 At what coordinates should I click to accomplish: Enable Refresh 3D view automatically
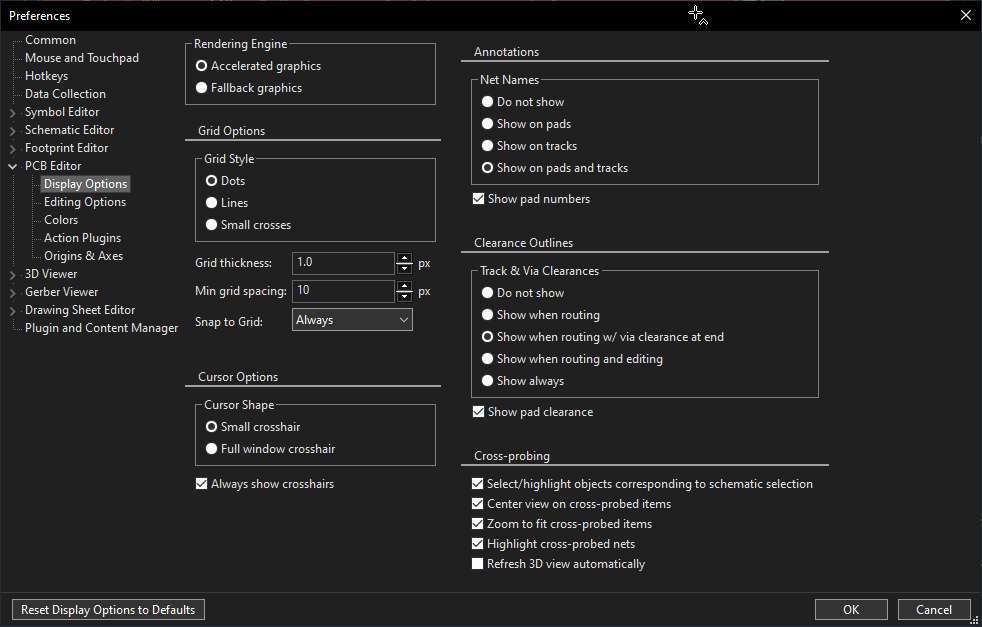point(478,563)
